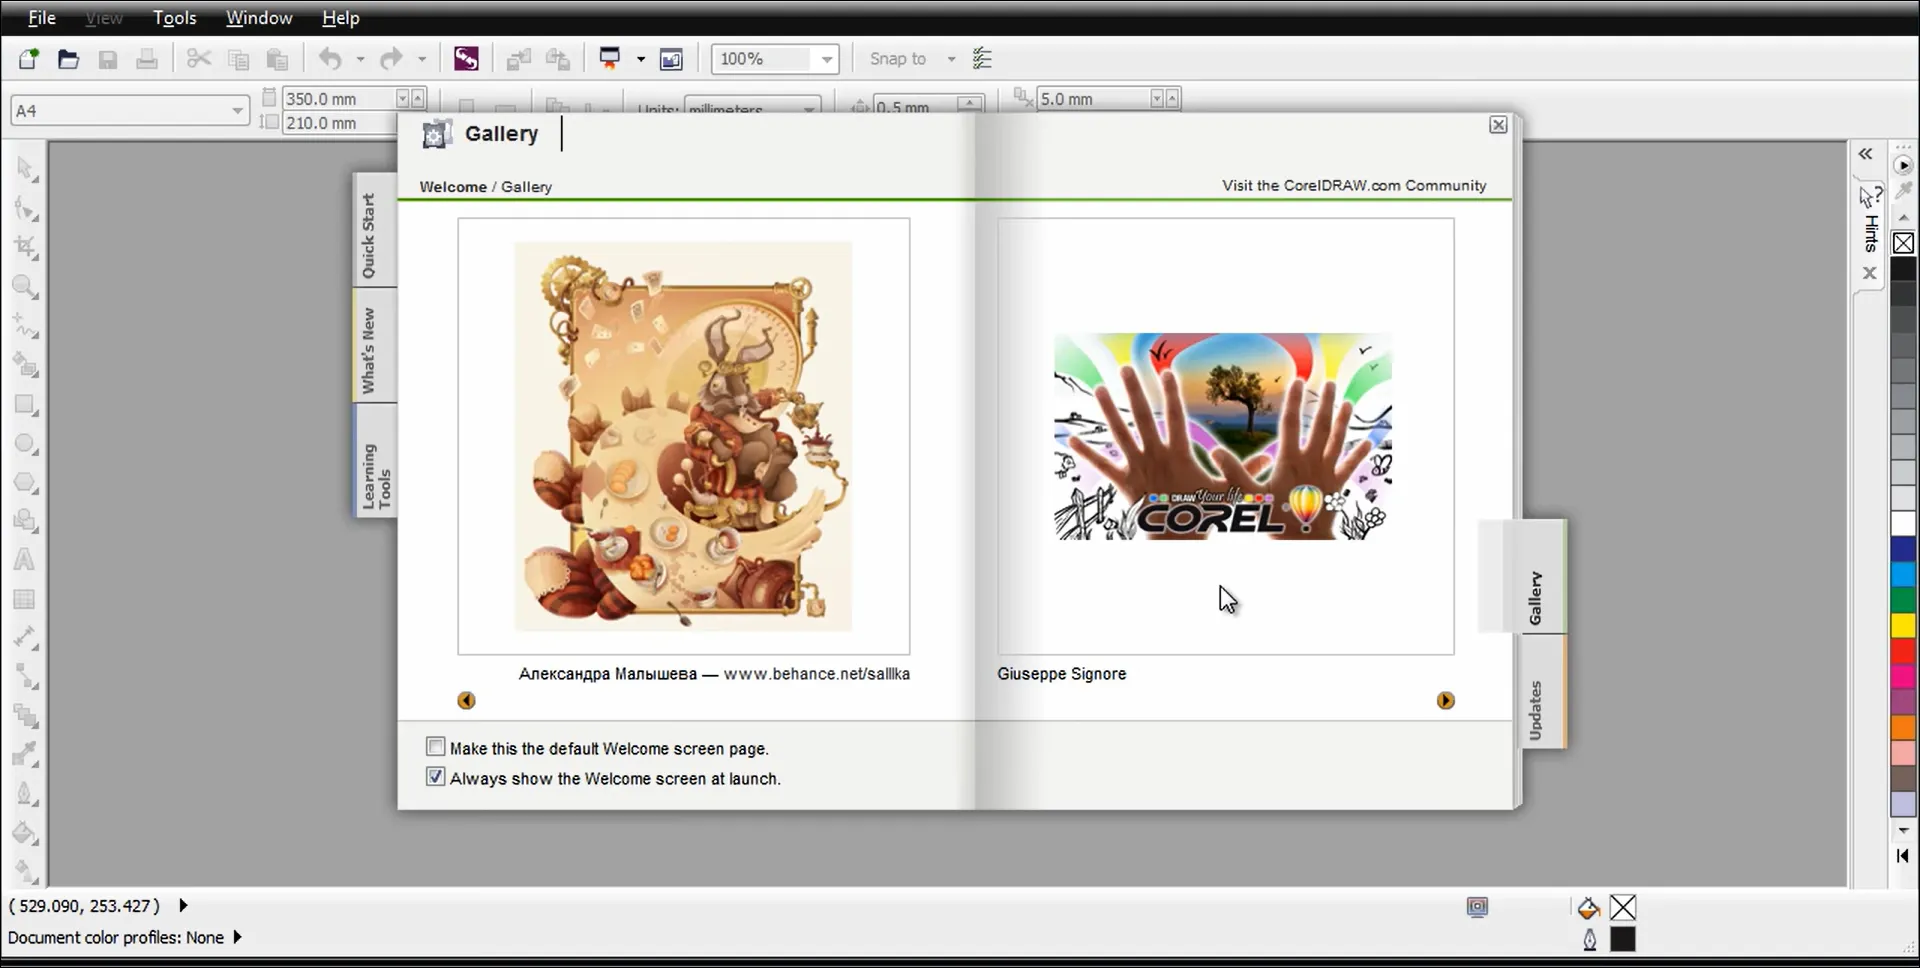The width and height of the screenshot is (1920, 968).
Task: Uncheck Always show Welcome screen at launch
Action: [x=436, y=777]
